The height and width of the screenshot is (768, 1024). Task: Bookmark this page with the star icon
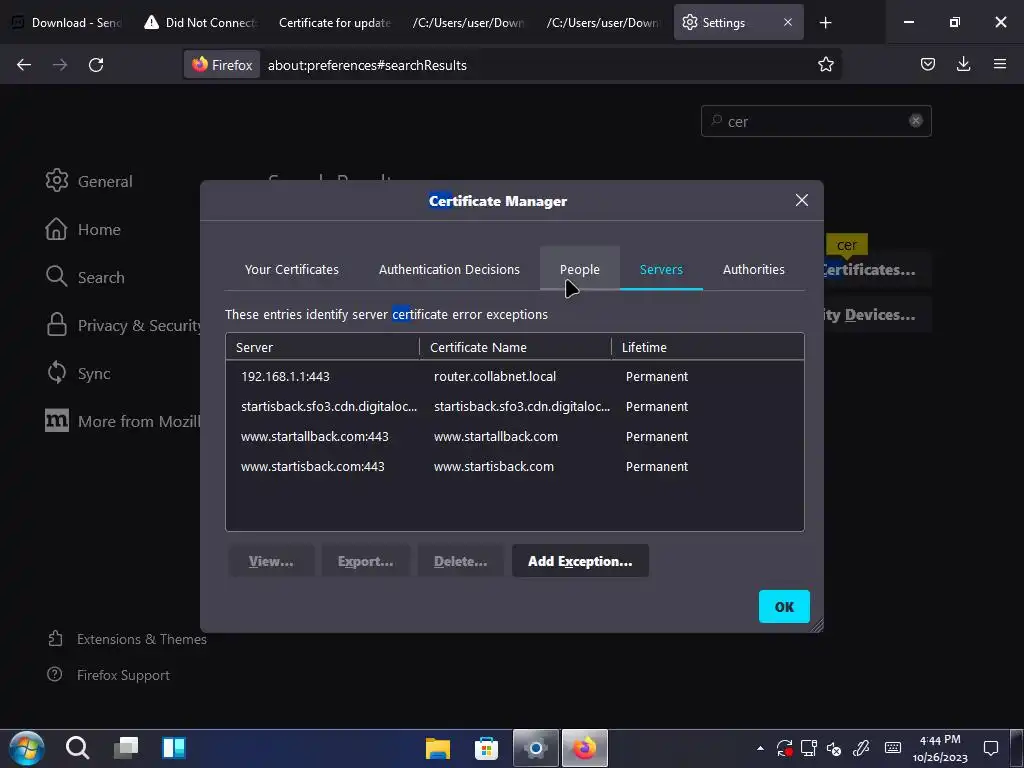coord(825,64)
